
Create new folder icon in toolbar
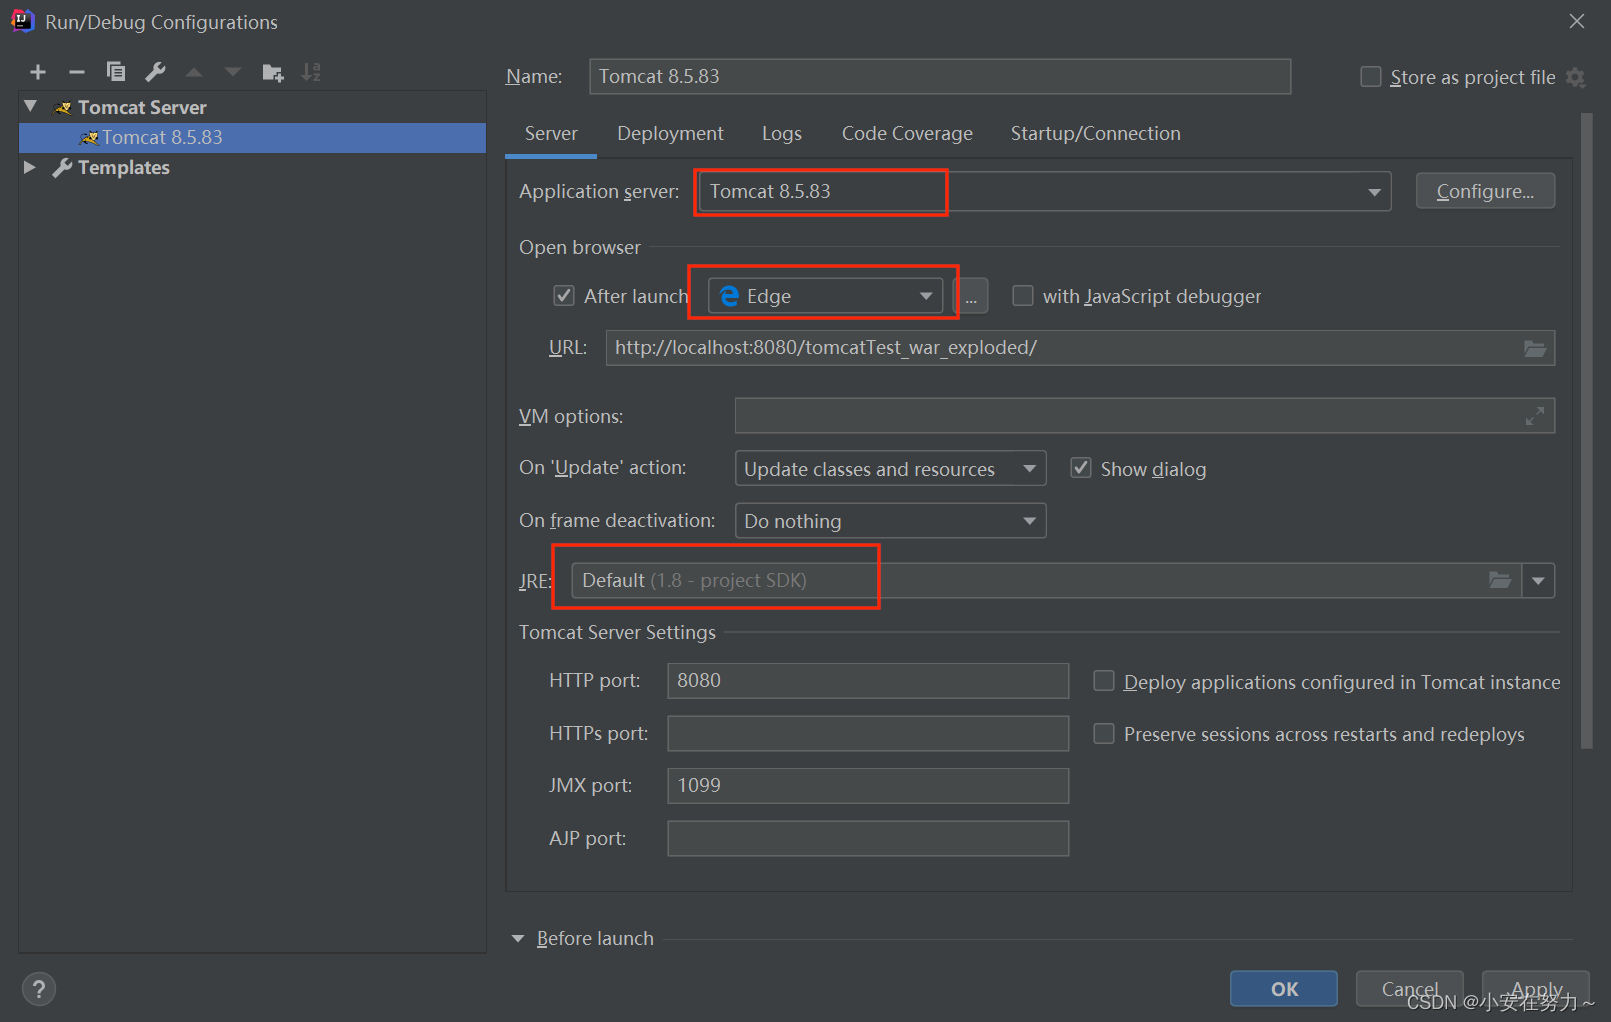point(273,72)
